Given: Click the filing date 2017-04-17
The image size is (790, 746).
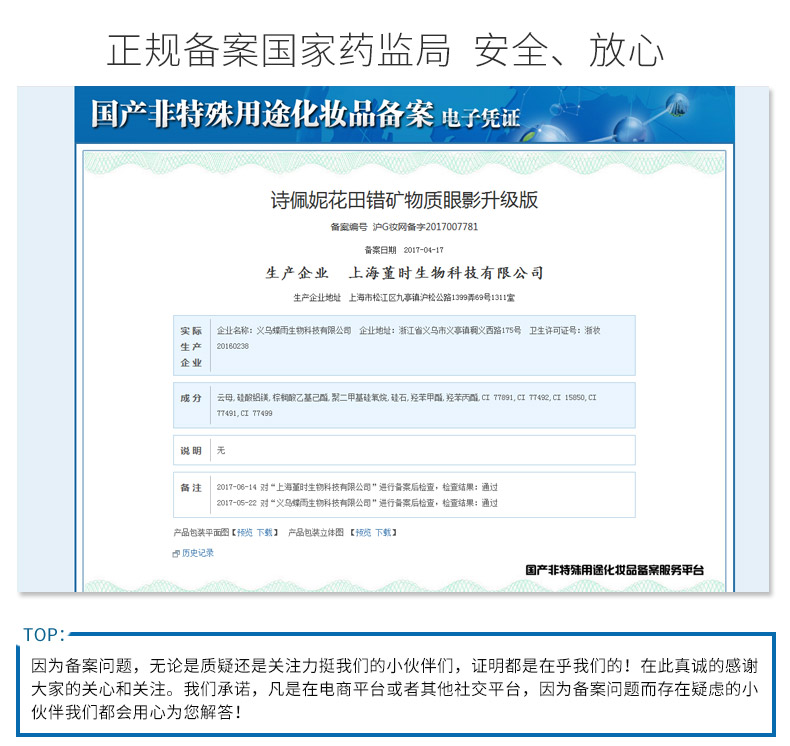Looking at the screenshot, I should click(423, 250).
